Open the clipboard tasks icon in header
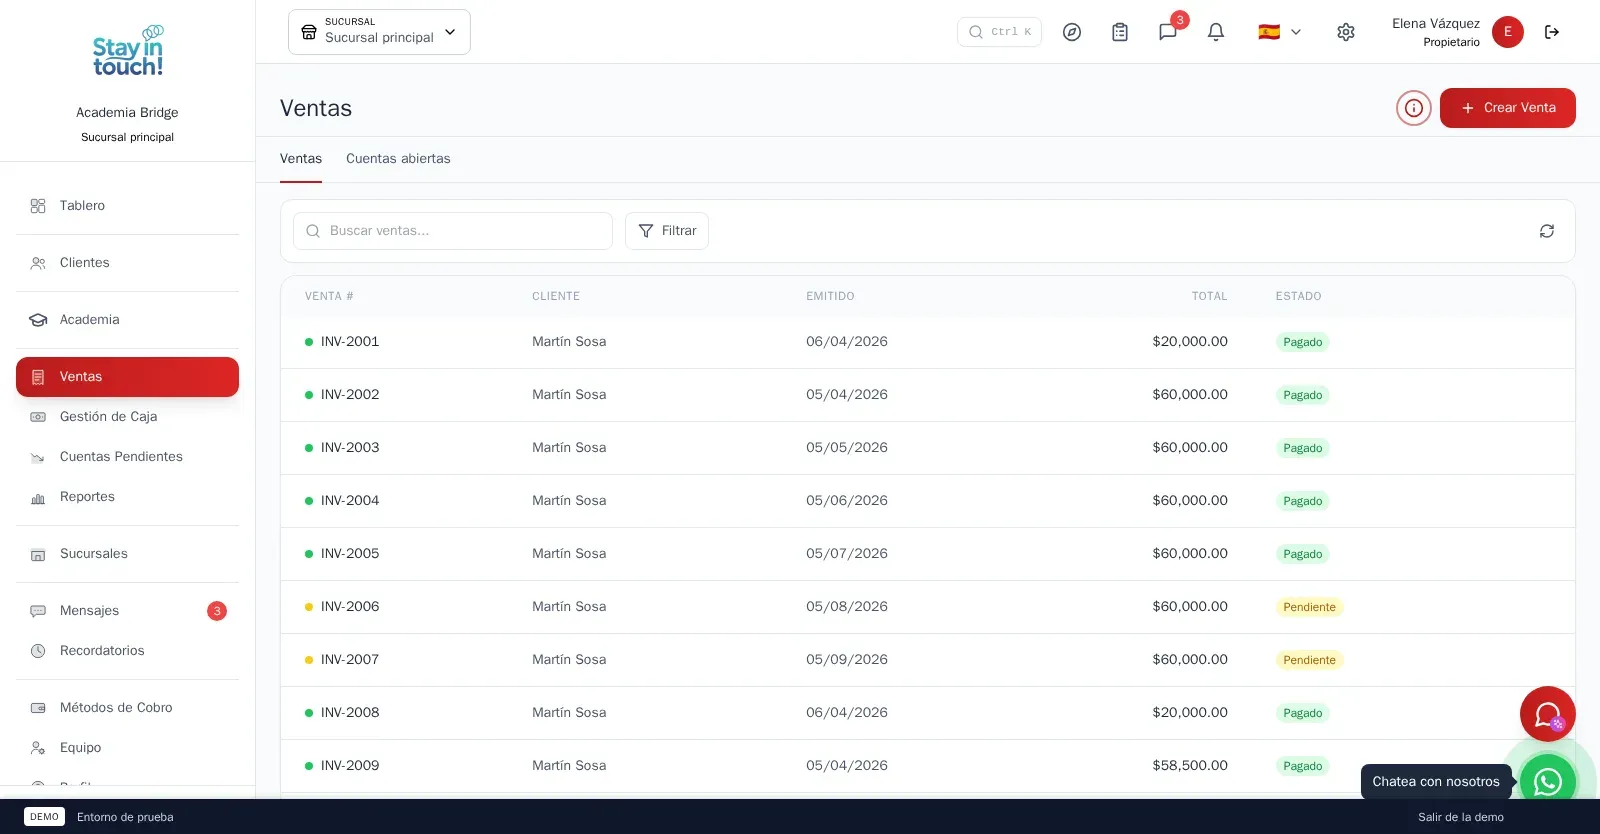The image size is (1600, 834). coord(1120,32)
